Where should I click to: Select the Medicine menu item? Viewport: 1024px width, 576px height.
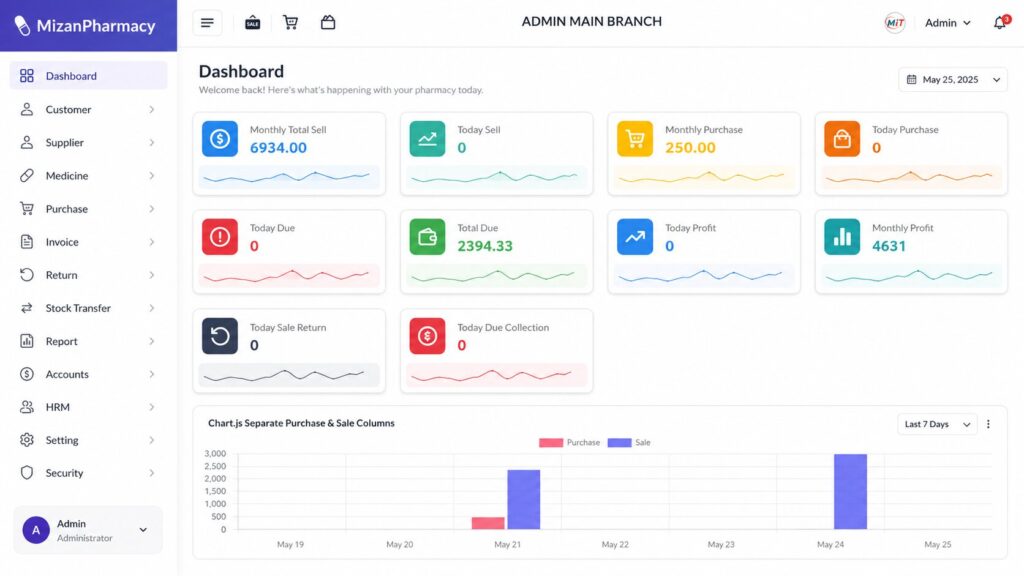88,176
